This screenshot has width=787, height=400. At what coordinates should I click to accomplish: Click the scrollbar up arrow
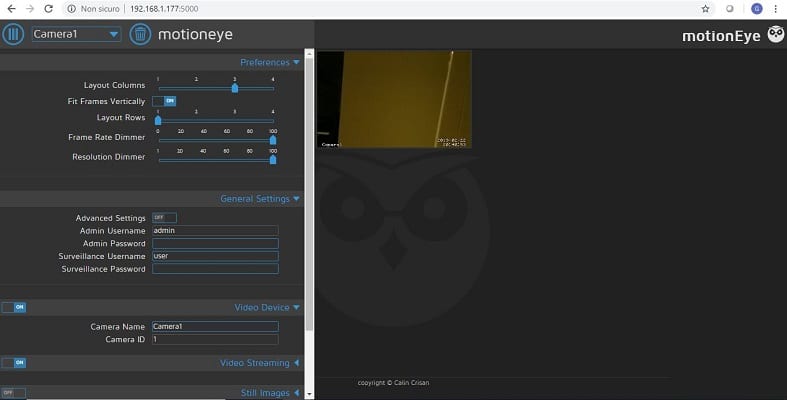click(309, 53)
